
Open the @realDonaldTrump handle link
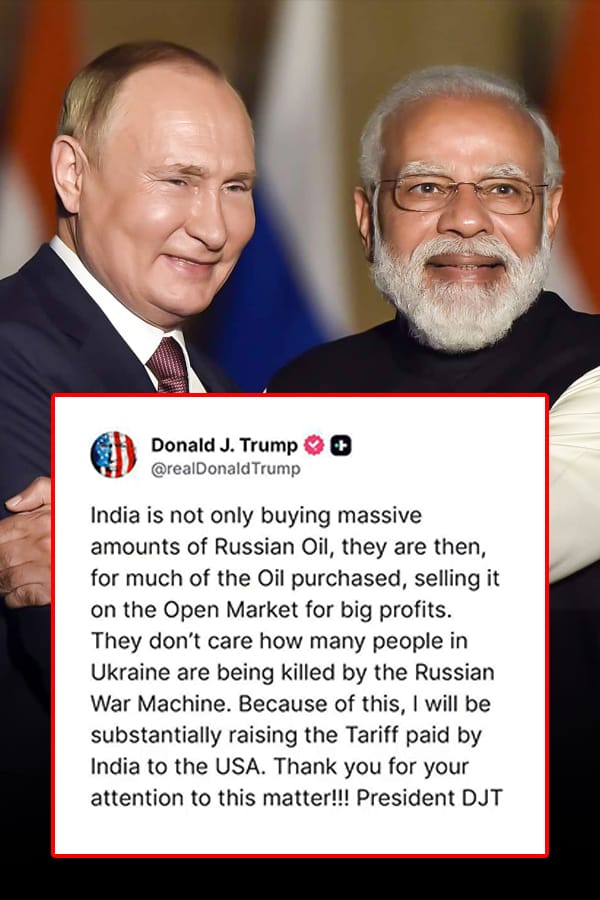226,468
